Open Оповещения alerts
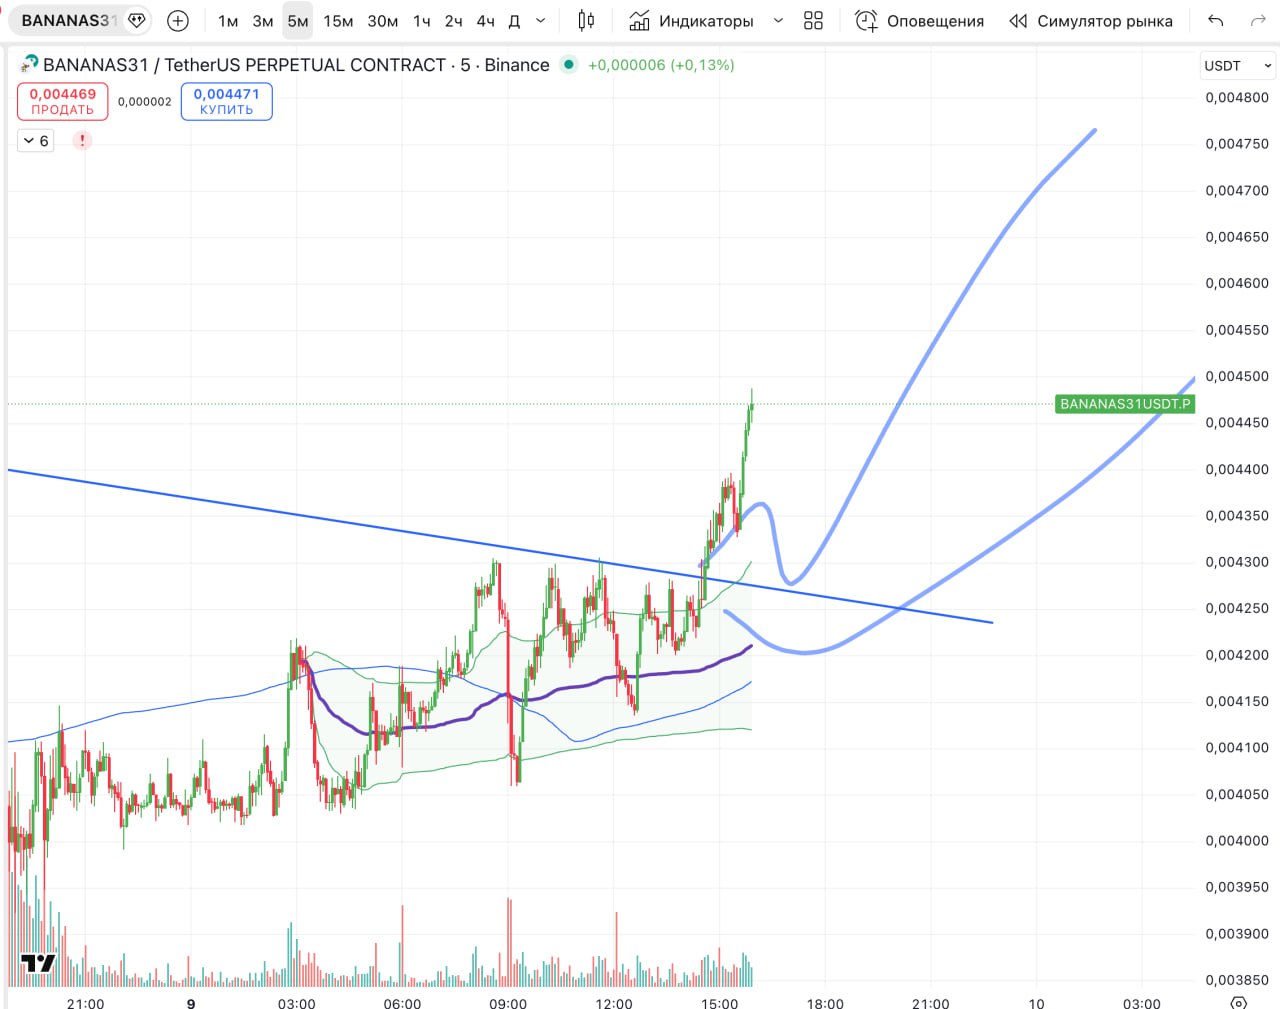Viewport: 1280px width, 1009px height. (920, 20)
